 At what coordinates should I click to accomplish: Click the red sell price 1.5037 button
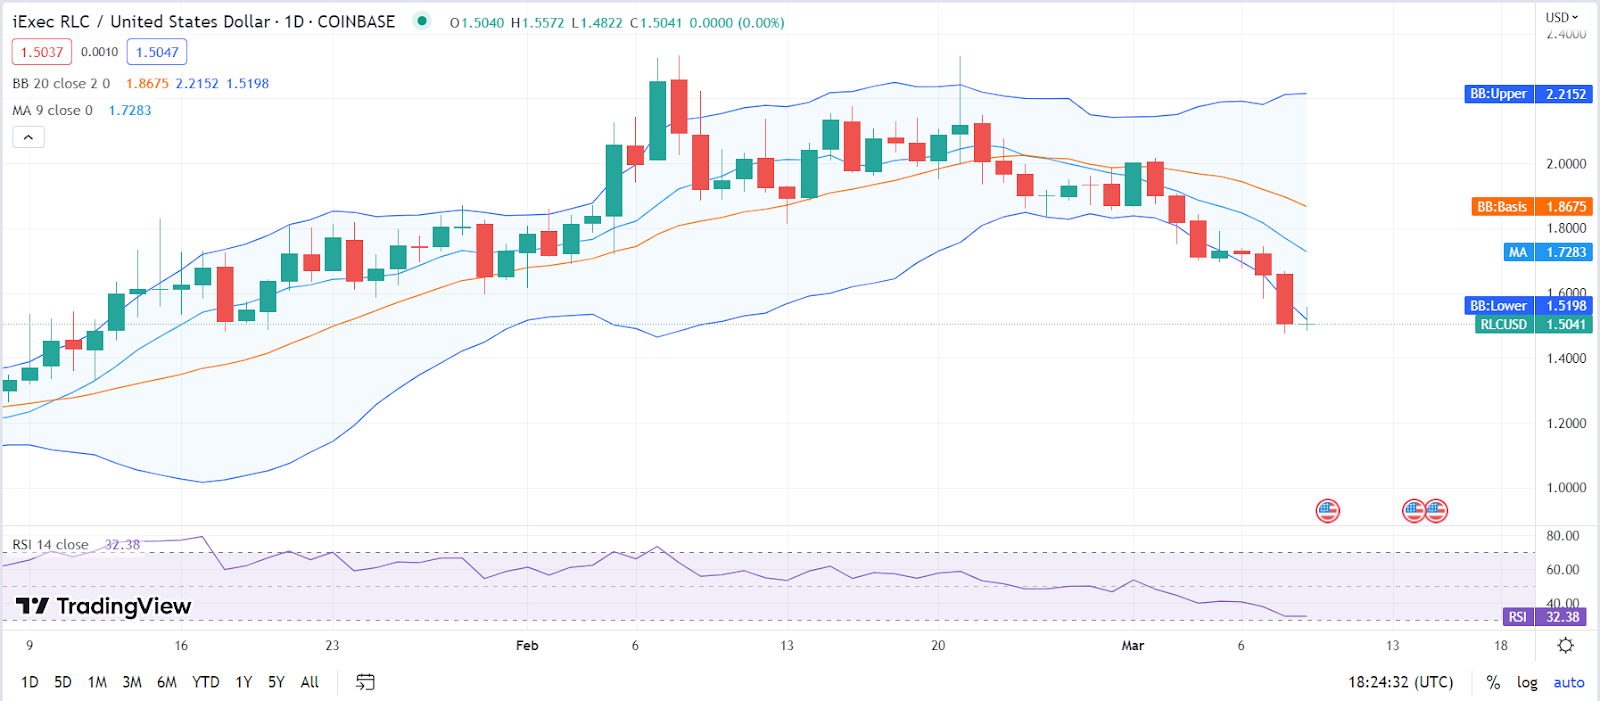tap(42, 52)
